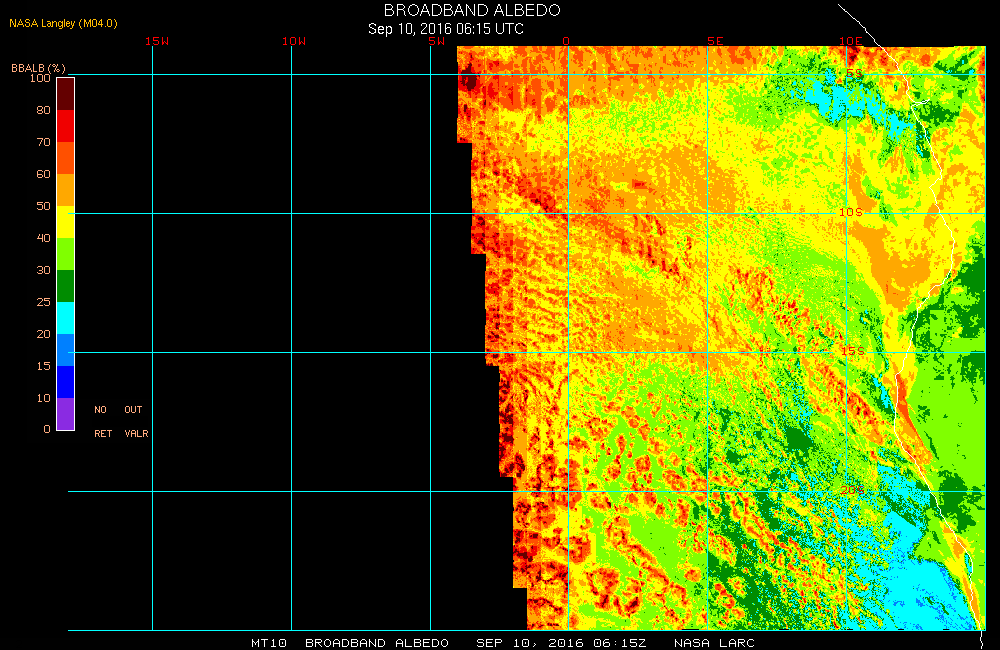Click the dark blue 10-15% legend swatch
The height and width of the screenshot is (650, 1000).
click(x=66, y=381)
